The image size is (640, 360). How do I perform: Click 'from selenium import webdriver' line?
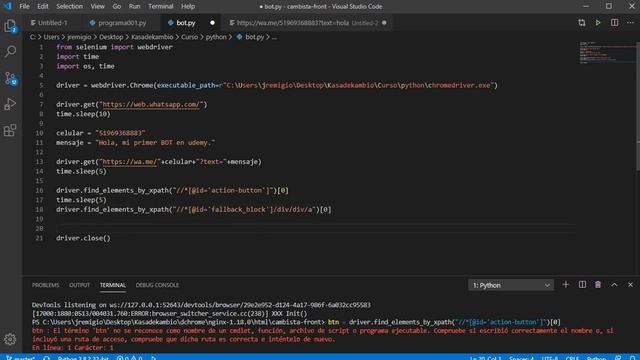(114, 47)
